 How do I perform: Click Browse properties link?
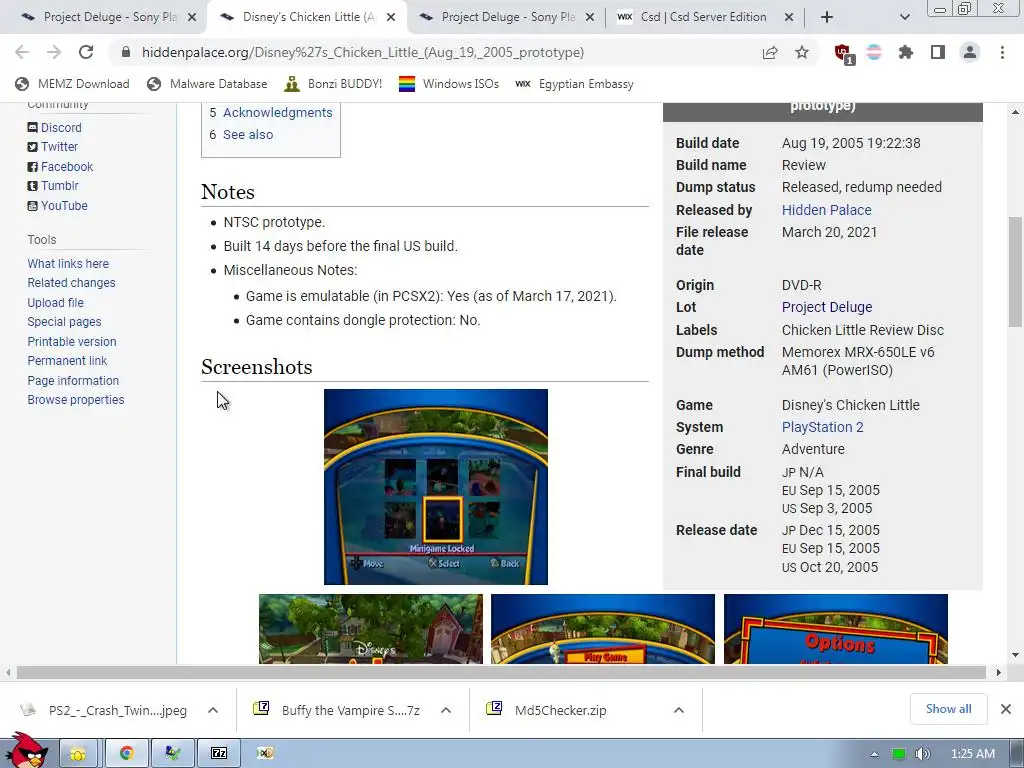pyautogui.click(x=76, y=400)
